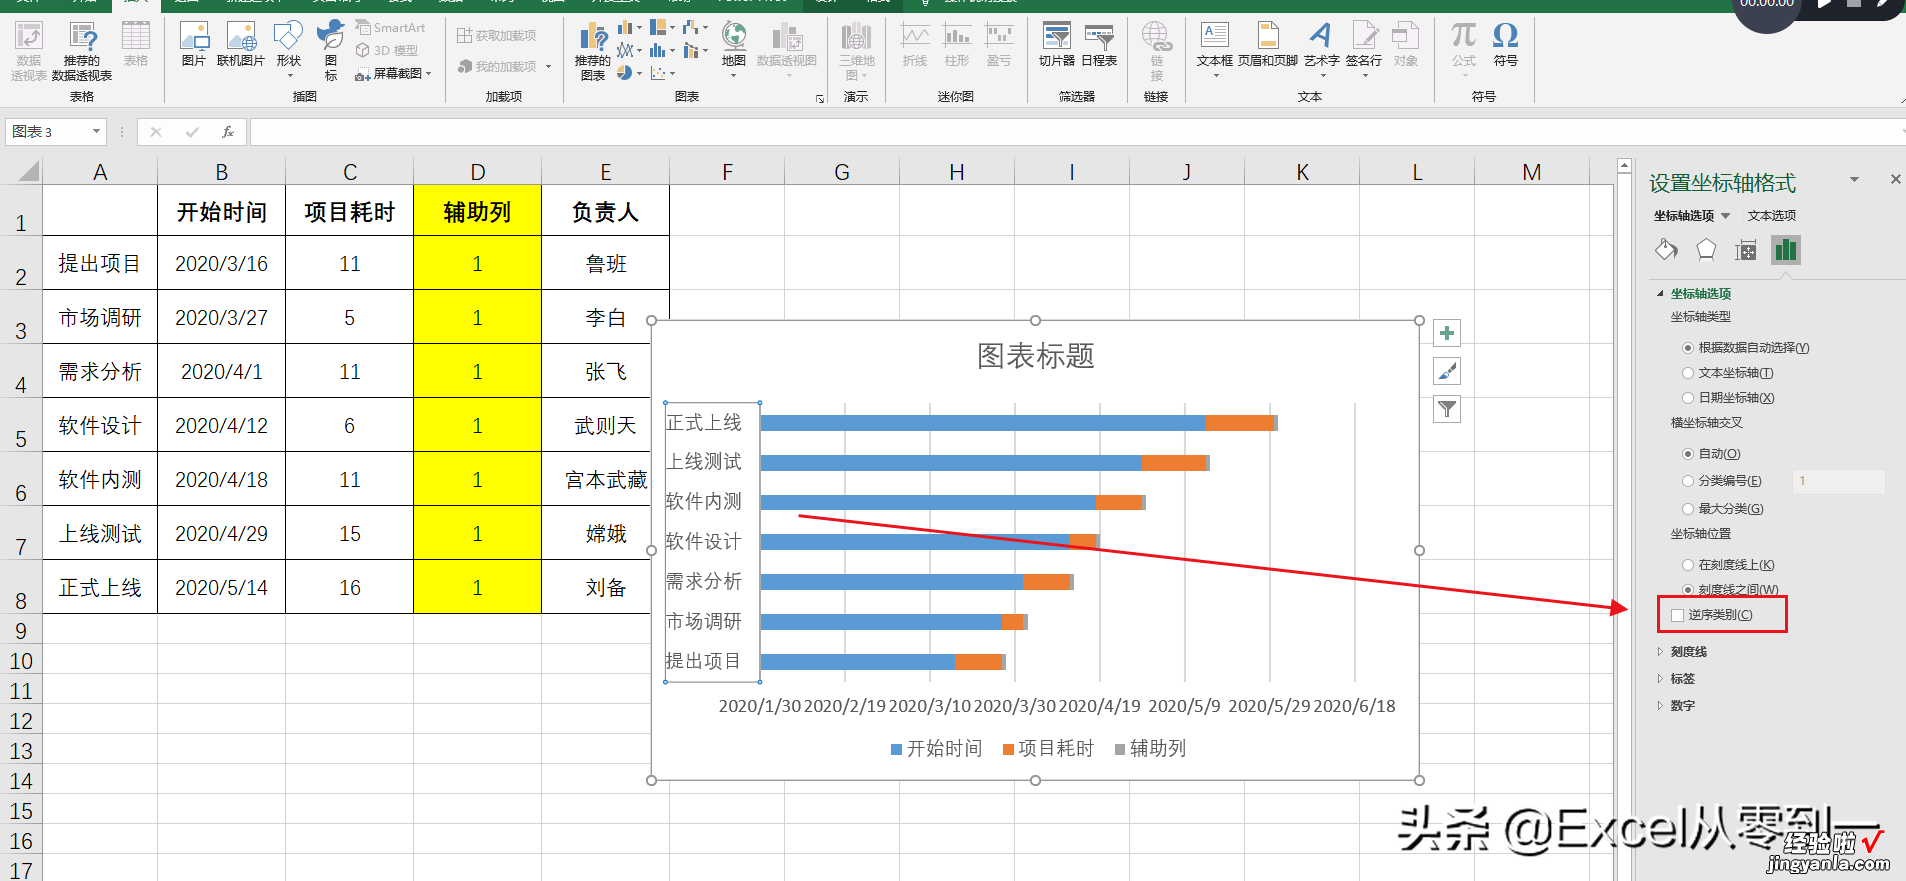
Task: Insert a Signature Line (签名行)
Action: (1364, 48)
